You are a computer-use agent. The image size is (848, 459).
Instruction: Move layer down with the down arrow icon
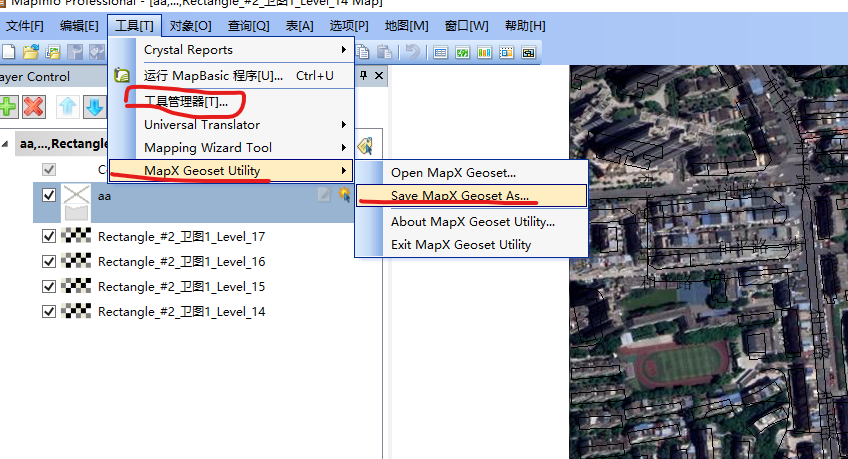coord(93,106)
